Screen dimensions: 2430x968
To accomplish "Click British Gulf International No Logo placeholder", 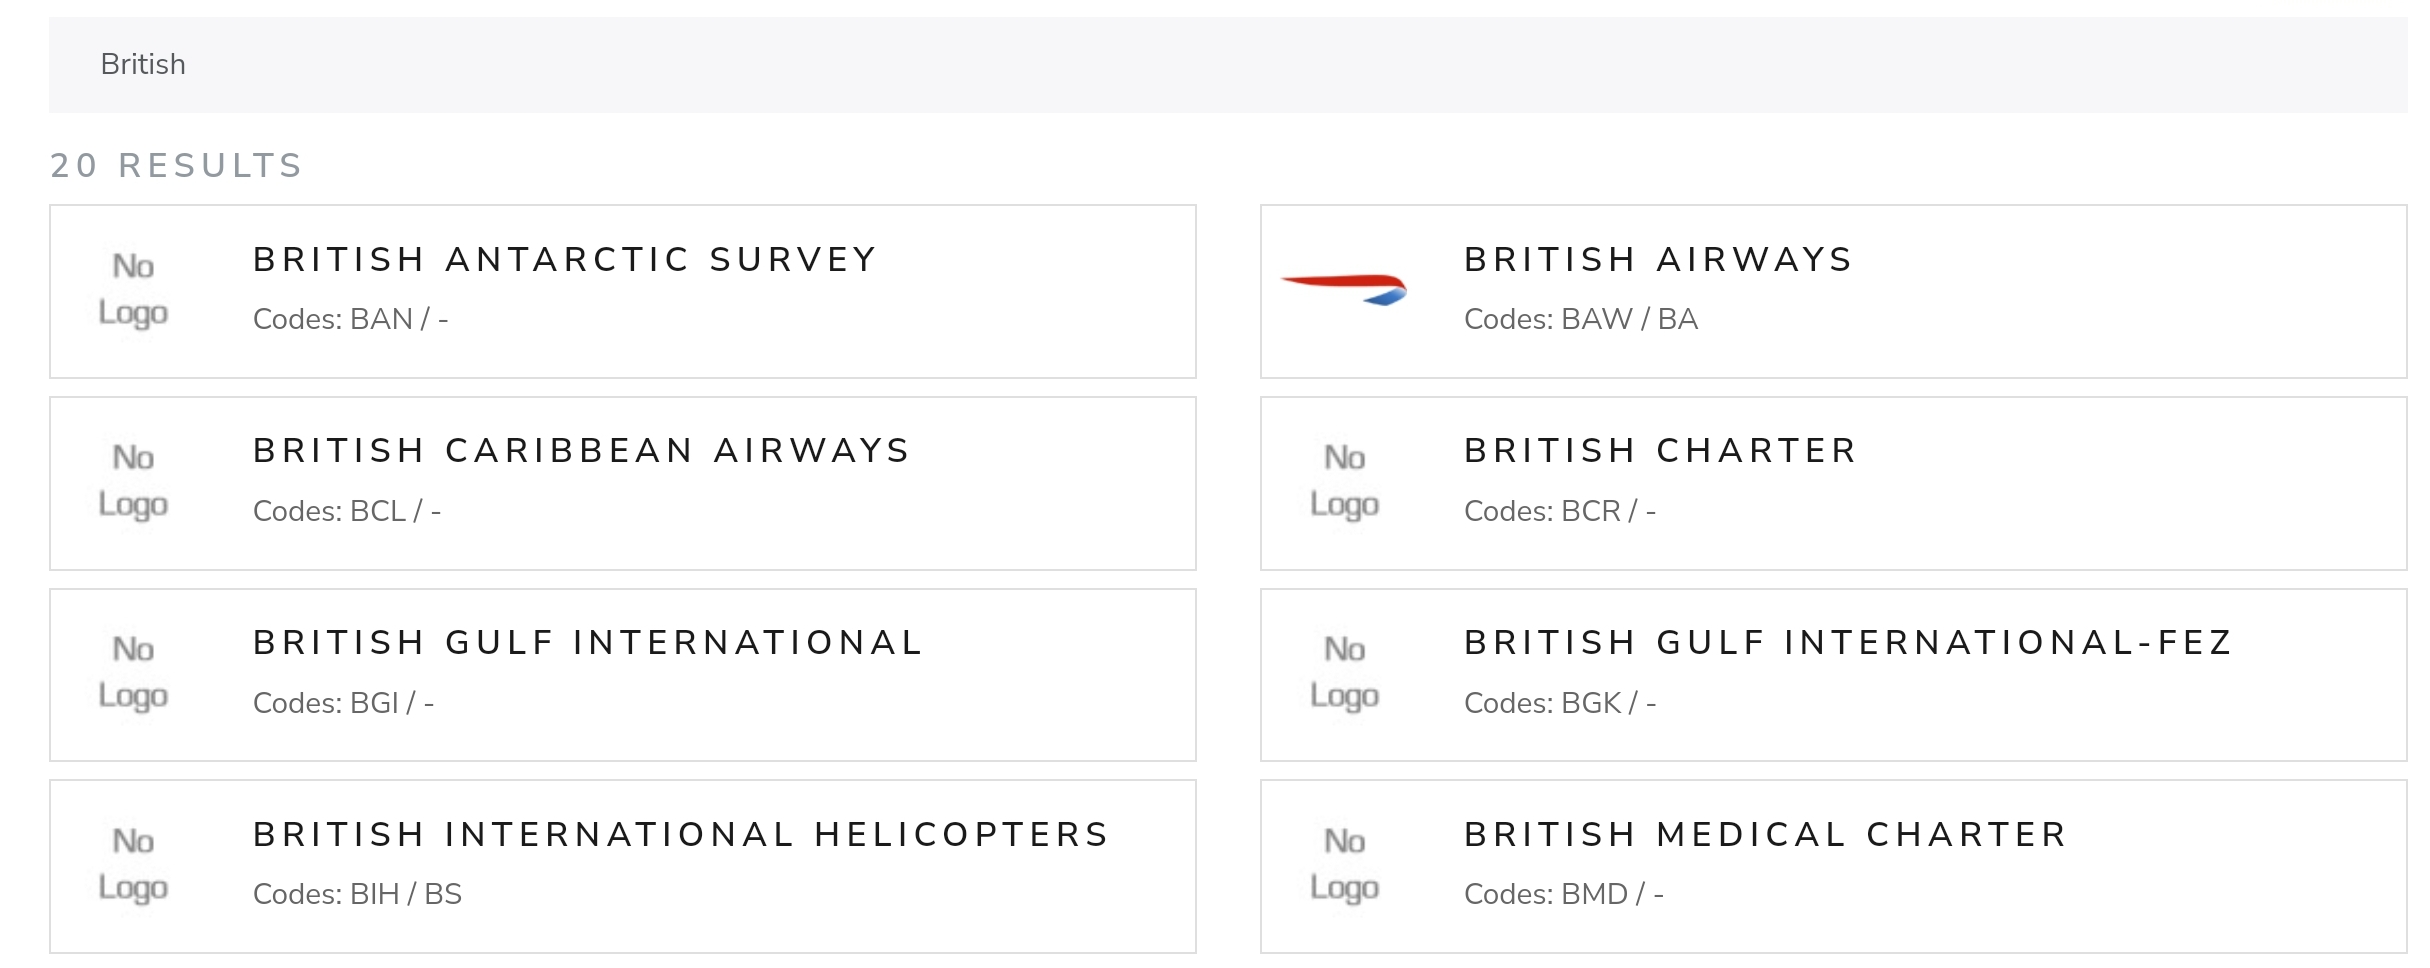I will (133, 673).
